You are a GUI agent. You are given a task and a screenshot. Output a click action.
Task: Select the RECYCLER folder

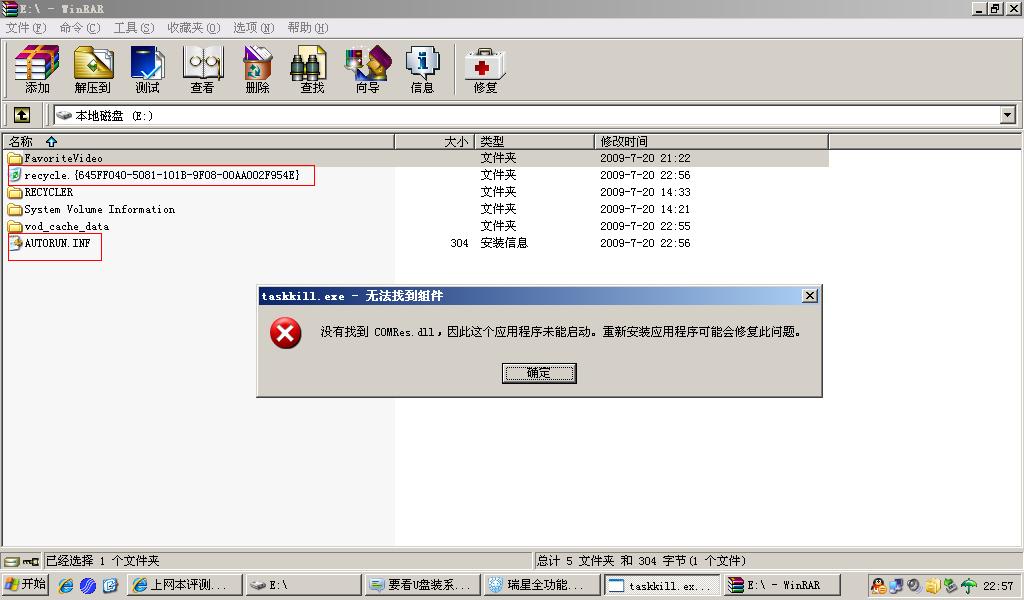(48, 192)
